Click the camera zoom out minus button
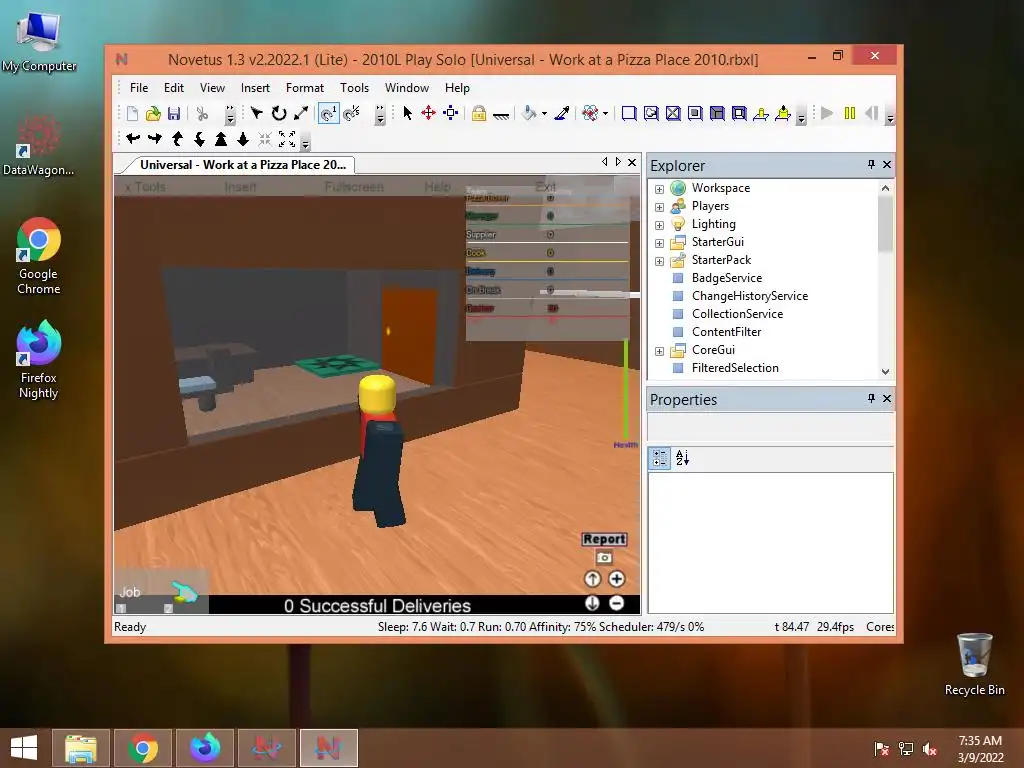Image resolution: width=1024 pixels, height=768 pixels. 616,603
